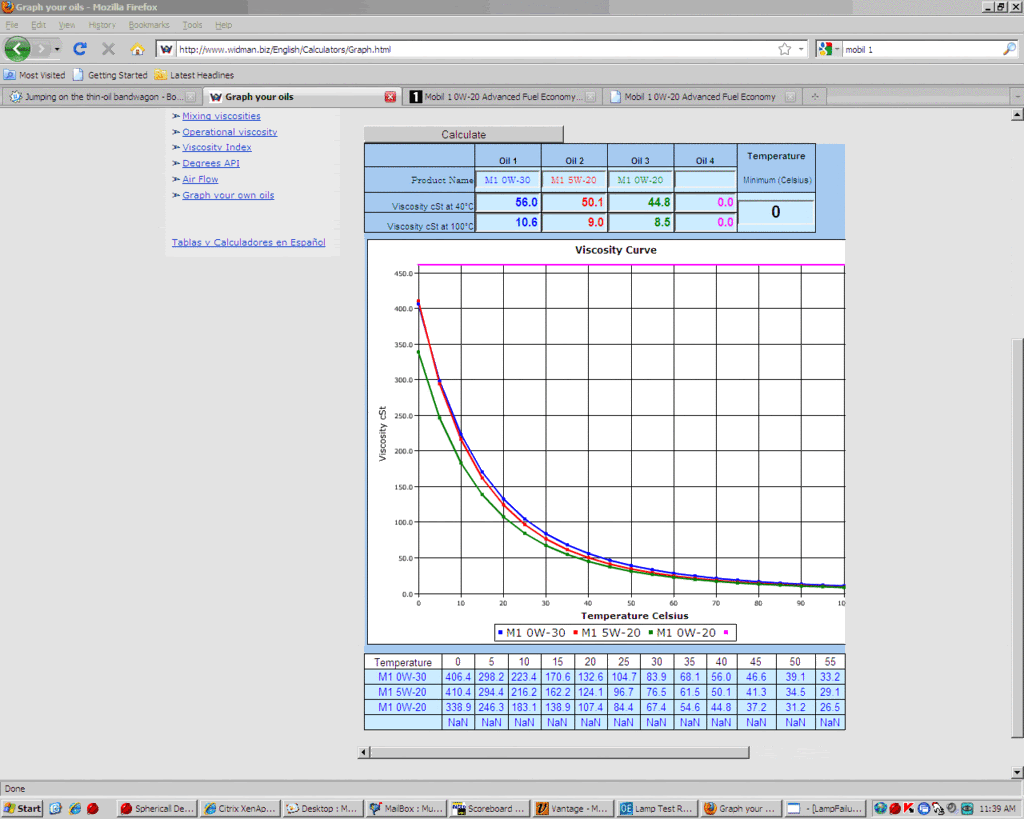Open a new tab with the plus button
This screenshot has width=1024, height=819.
[815, 97]
